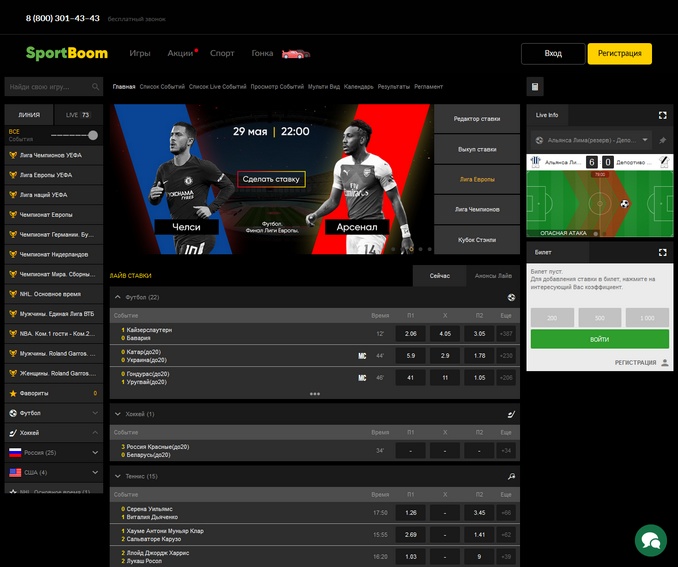Click the Регистрация yellow button
Screen dimensions: 678x567
pos(620,54)
